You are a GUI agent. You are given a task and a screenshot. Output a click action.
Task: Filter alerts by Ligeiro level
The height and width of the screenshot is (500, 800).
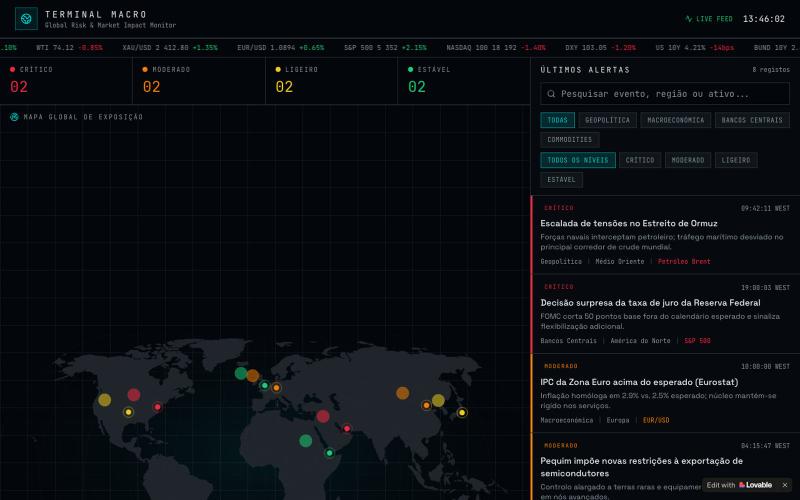coord(736,160)
